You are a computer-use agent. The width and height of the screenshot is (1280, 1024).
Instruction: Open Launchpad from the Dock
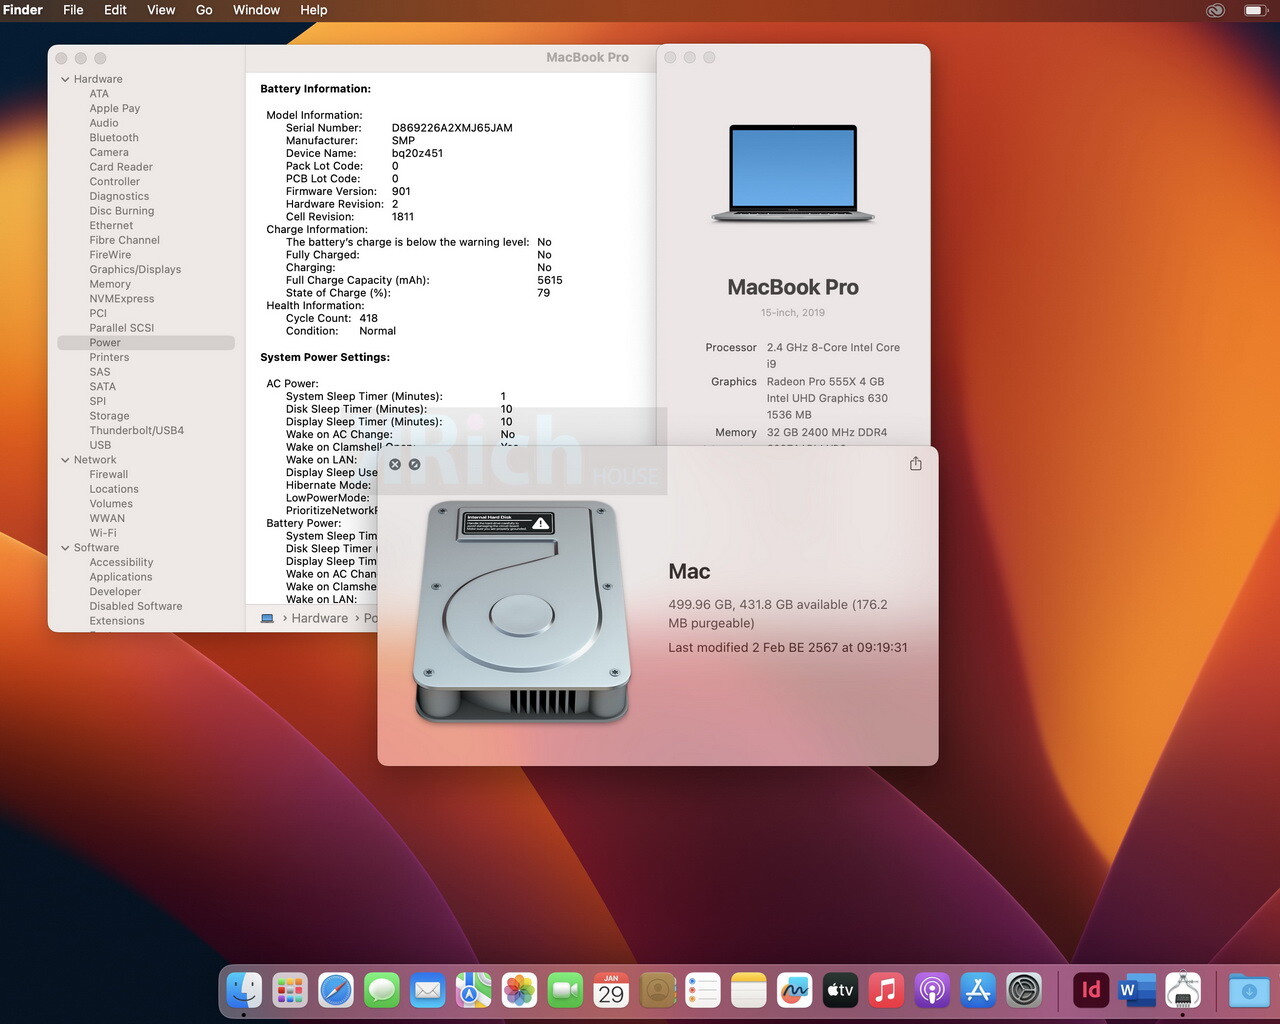(290, 990)
